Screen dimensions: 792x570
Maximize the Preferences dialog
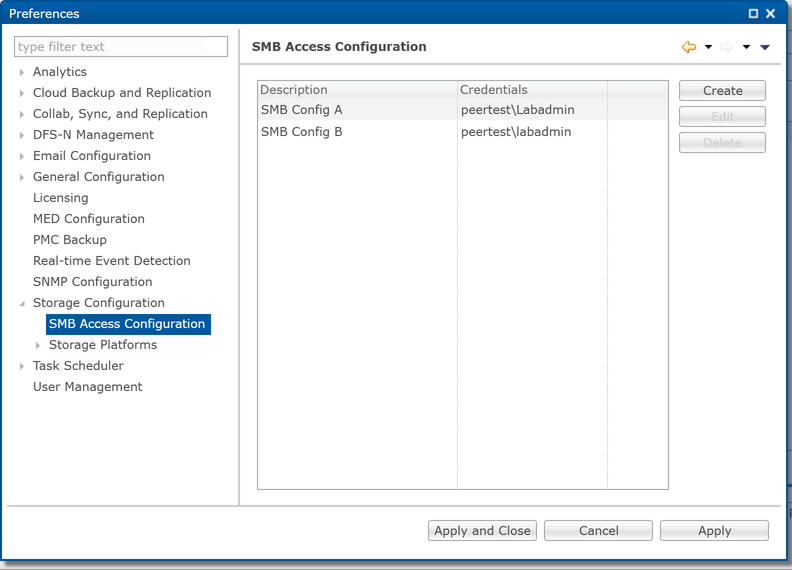pyautogui.click(x=753, y=14)
